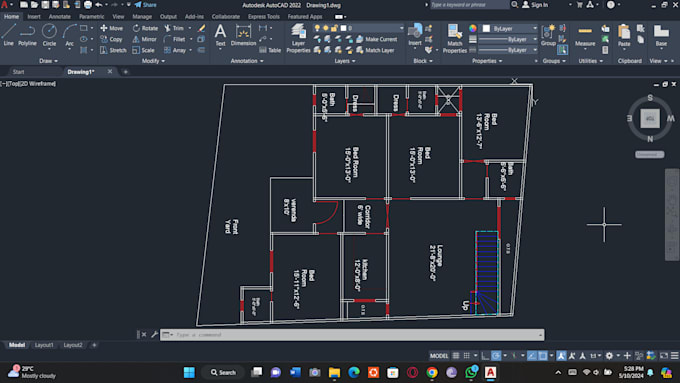Expand the Properties panel

(487, 61)
